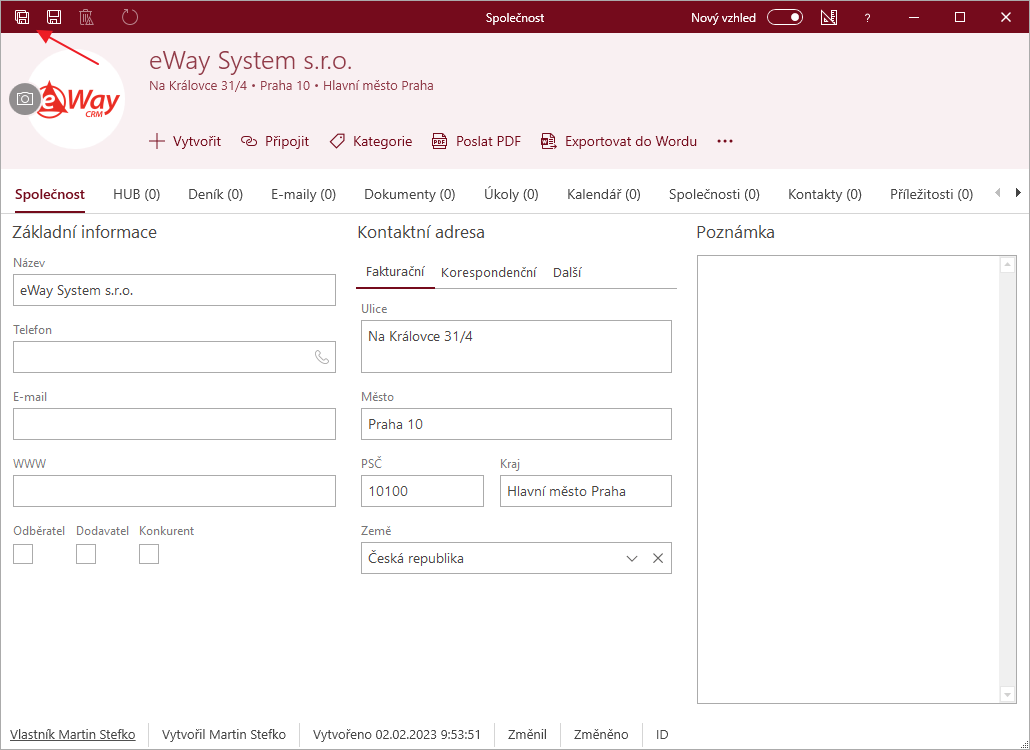Click the ID status entry
Viewport: 1030px width, 750px height.
[662, 734]
